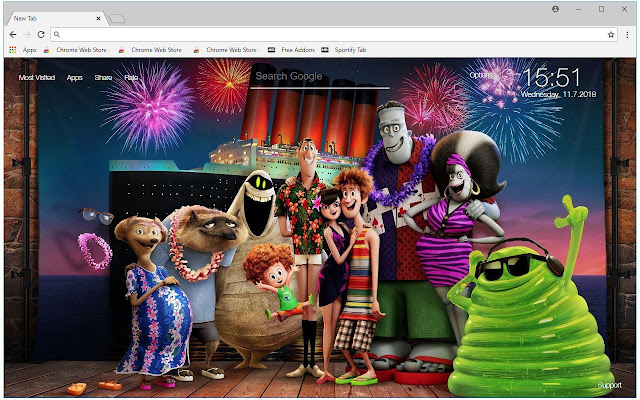This screenshot has width=640, height=400.
Task: Open the Sportify Tab bookmark
Action: coord(344,50)
